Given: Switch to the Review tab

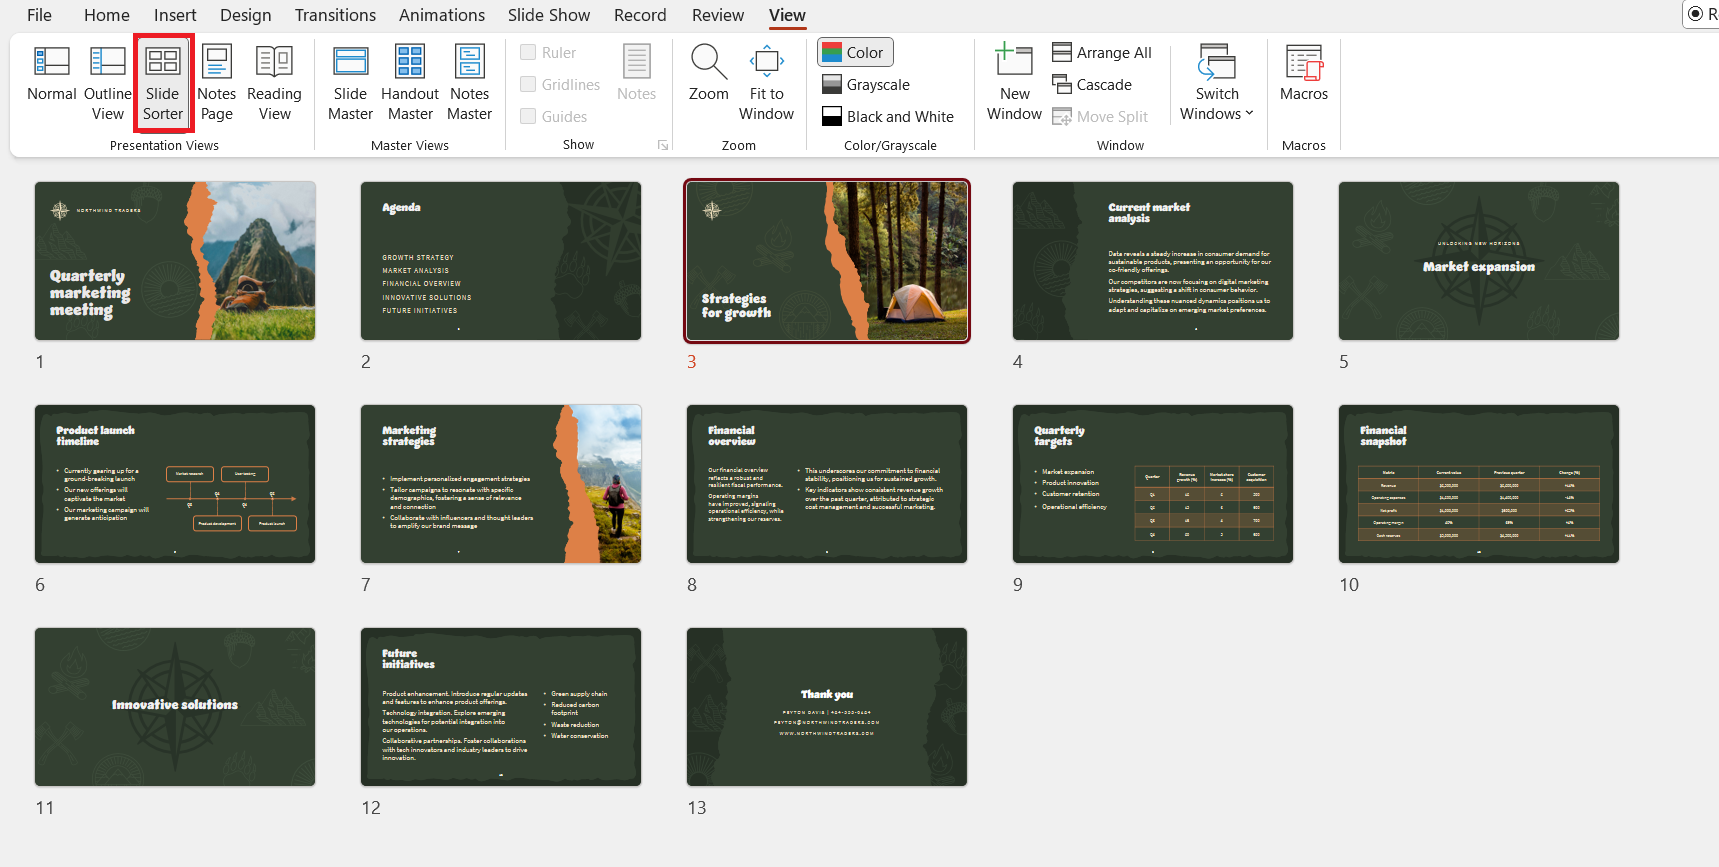Looking at the screenshot, I should tap(718, 15).
